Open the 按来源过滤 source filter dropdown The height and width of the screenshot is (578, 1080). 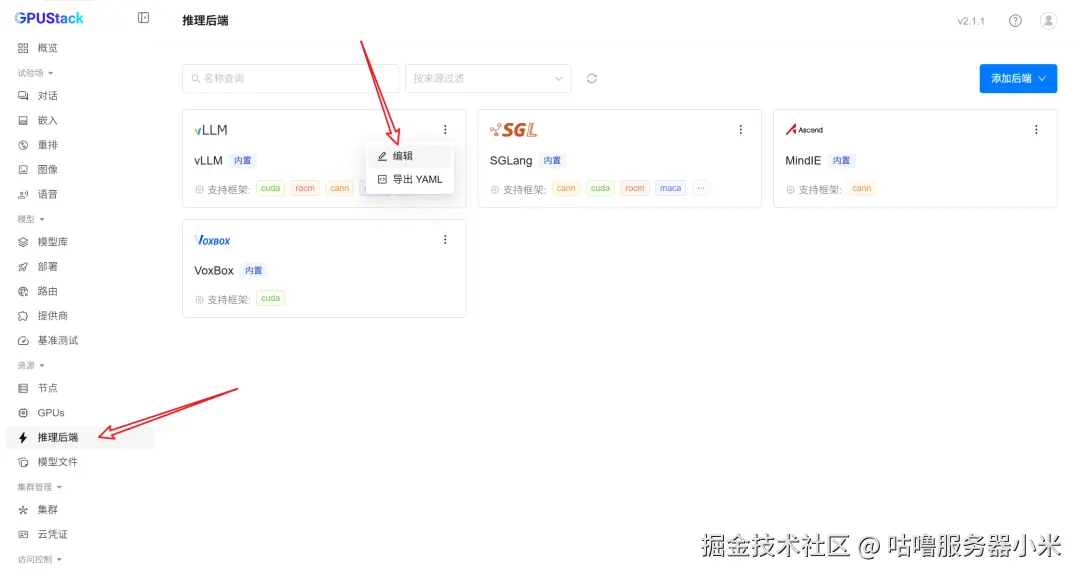pos(488,79)
